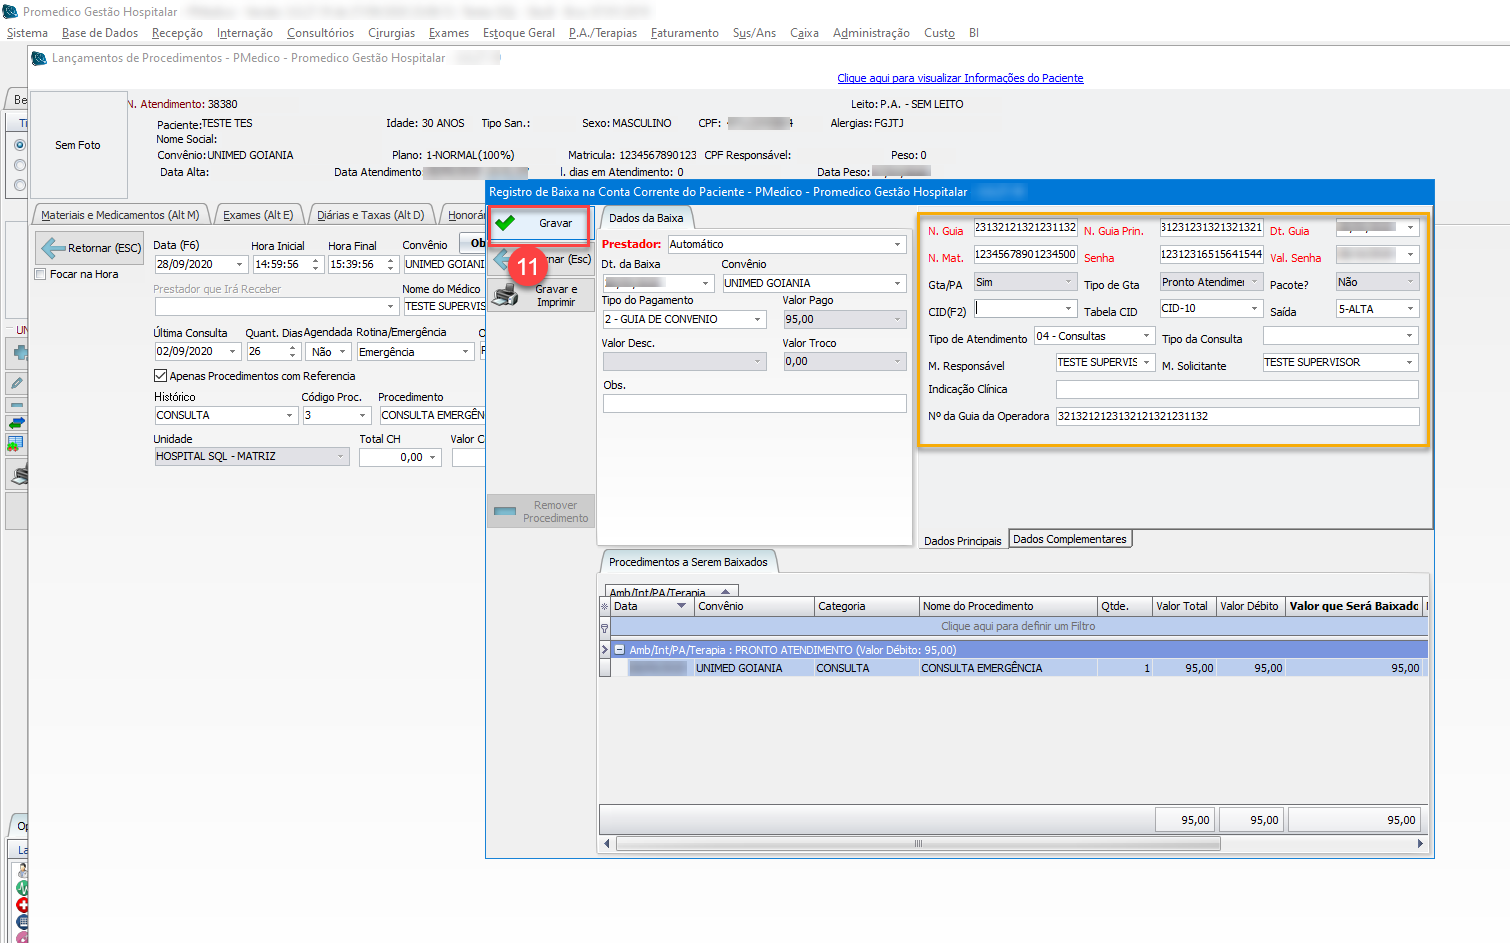This screenshot has height=943, width=1510.
Task: Open the Tipo do Pagamento dropdown
Action: pyautogui.click(x=757, y=320)
